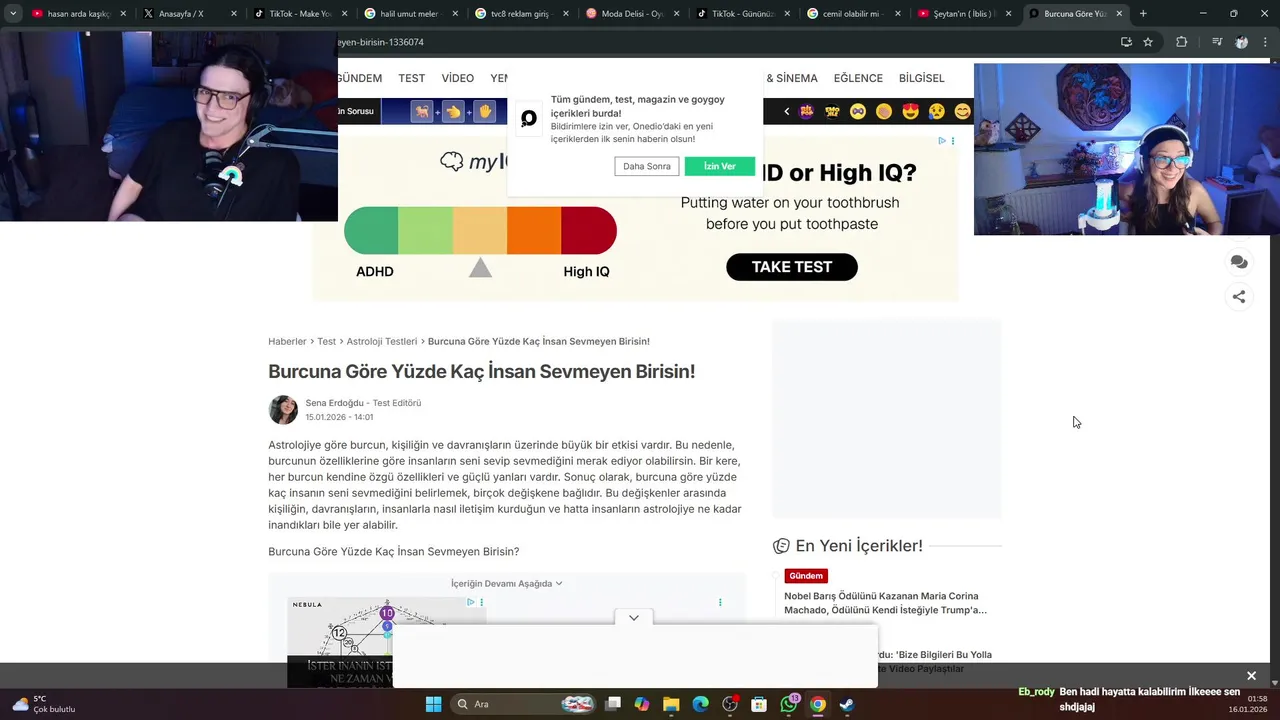Select the smiling emoji at the bar's end
1280x720 pixels.
click(x=962, y=111)
